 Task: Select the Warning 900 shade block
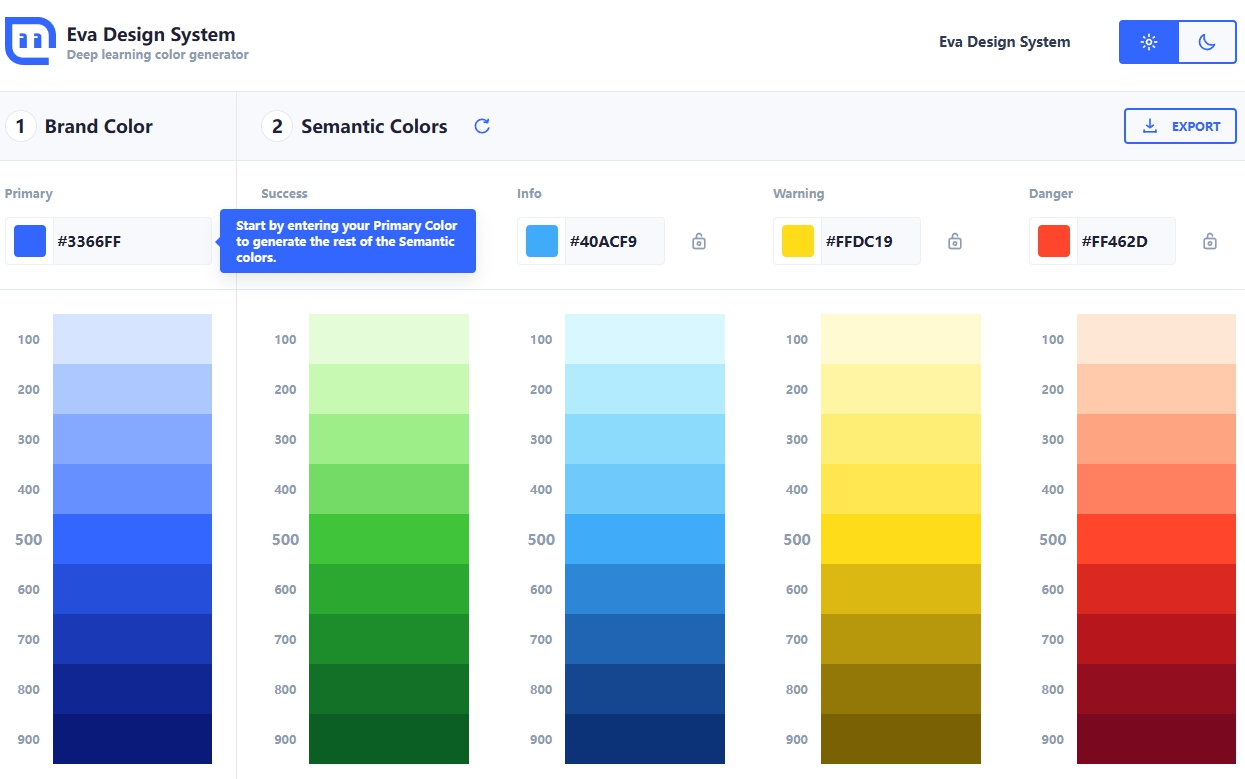(901, 739)
